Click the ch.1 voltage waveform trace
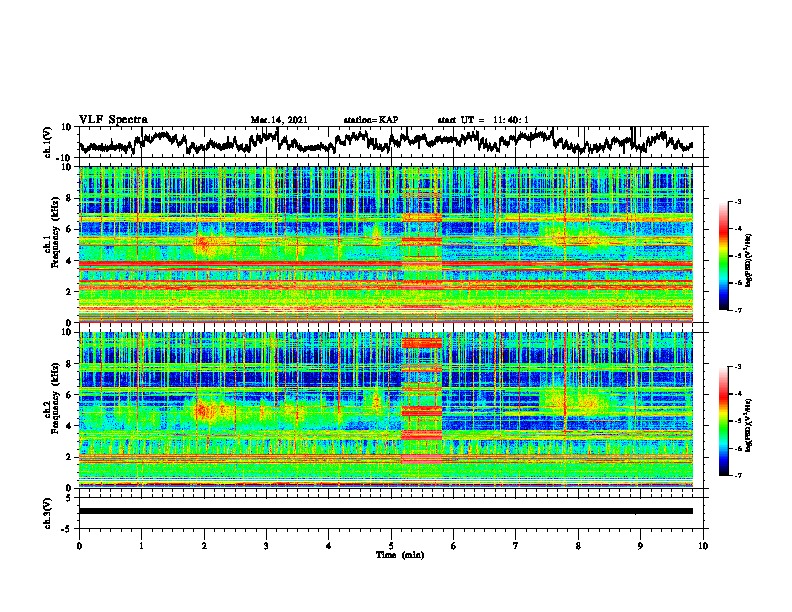 pos(386,142)
